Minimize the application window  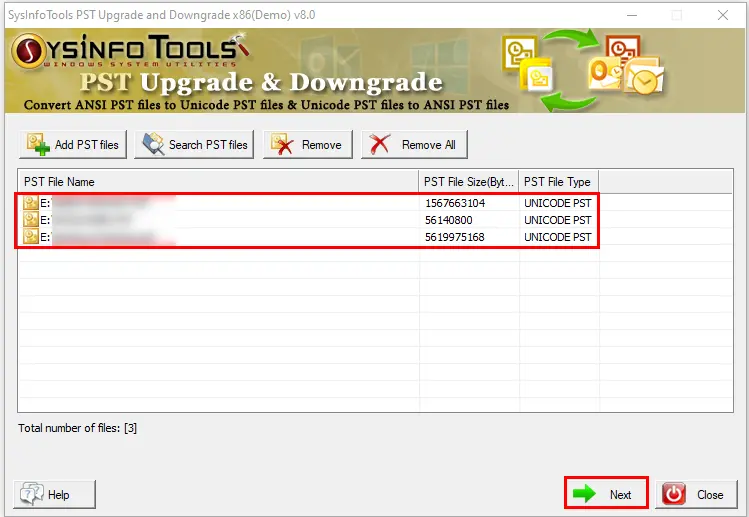tap(631, 15)
